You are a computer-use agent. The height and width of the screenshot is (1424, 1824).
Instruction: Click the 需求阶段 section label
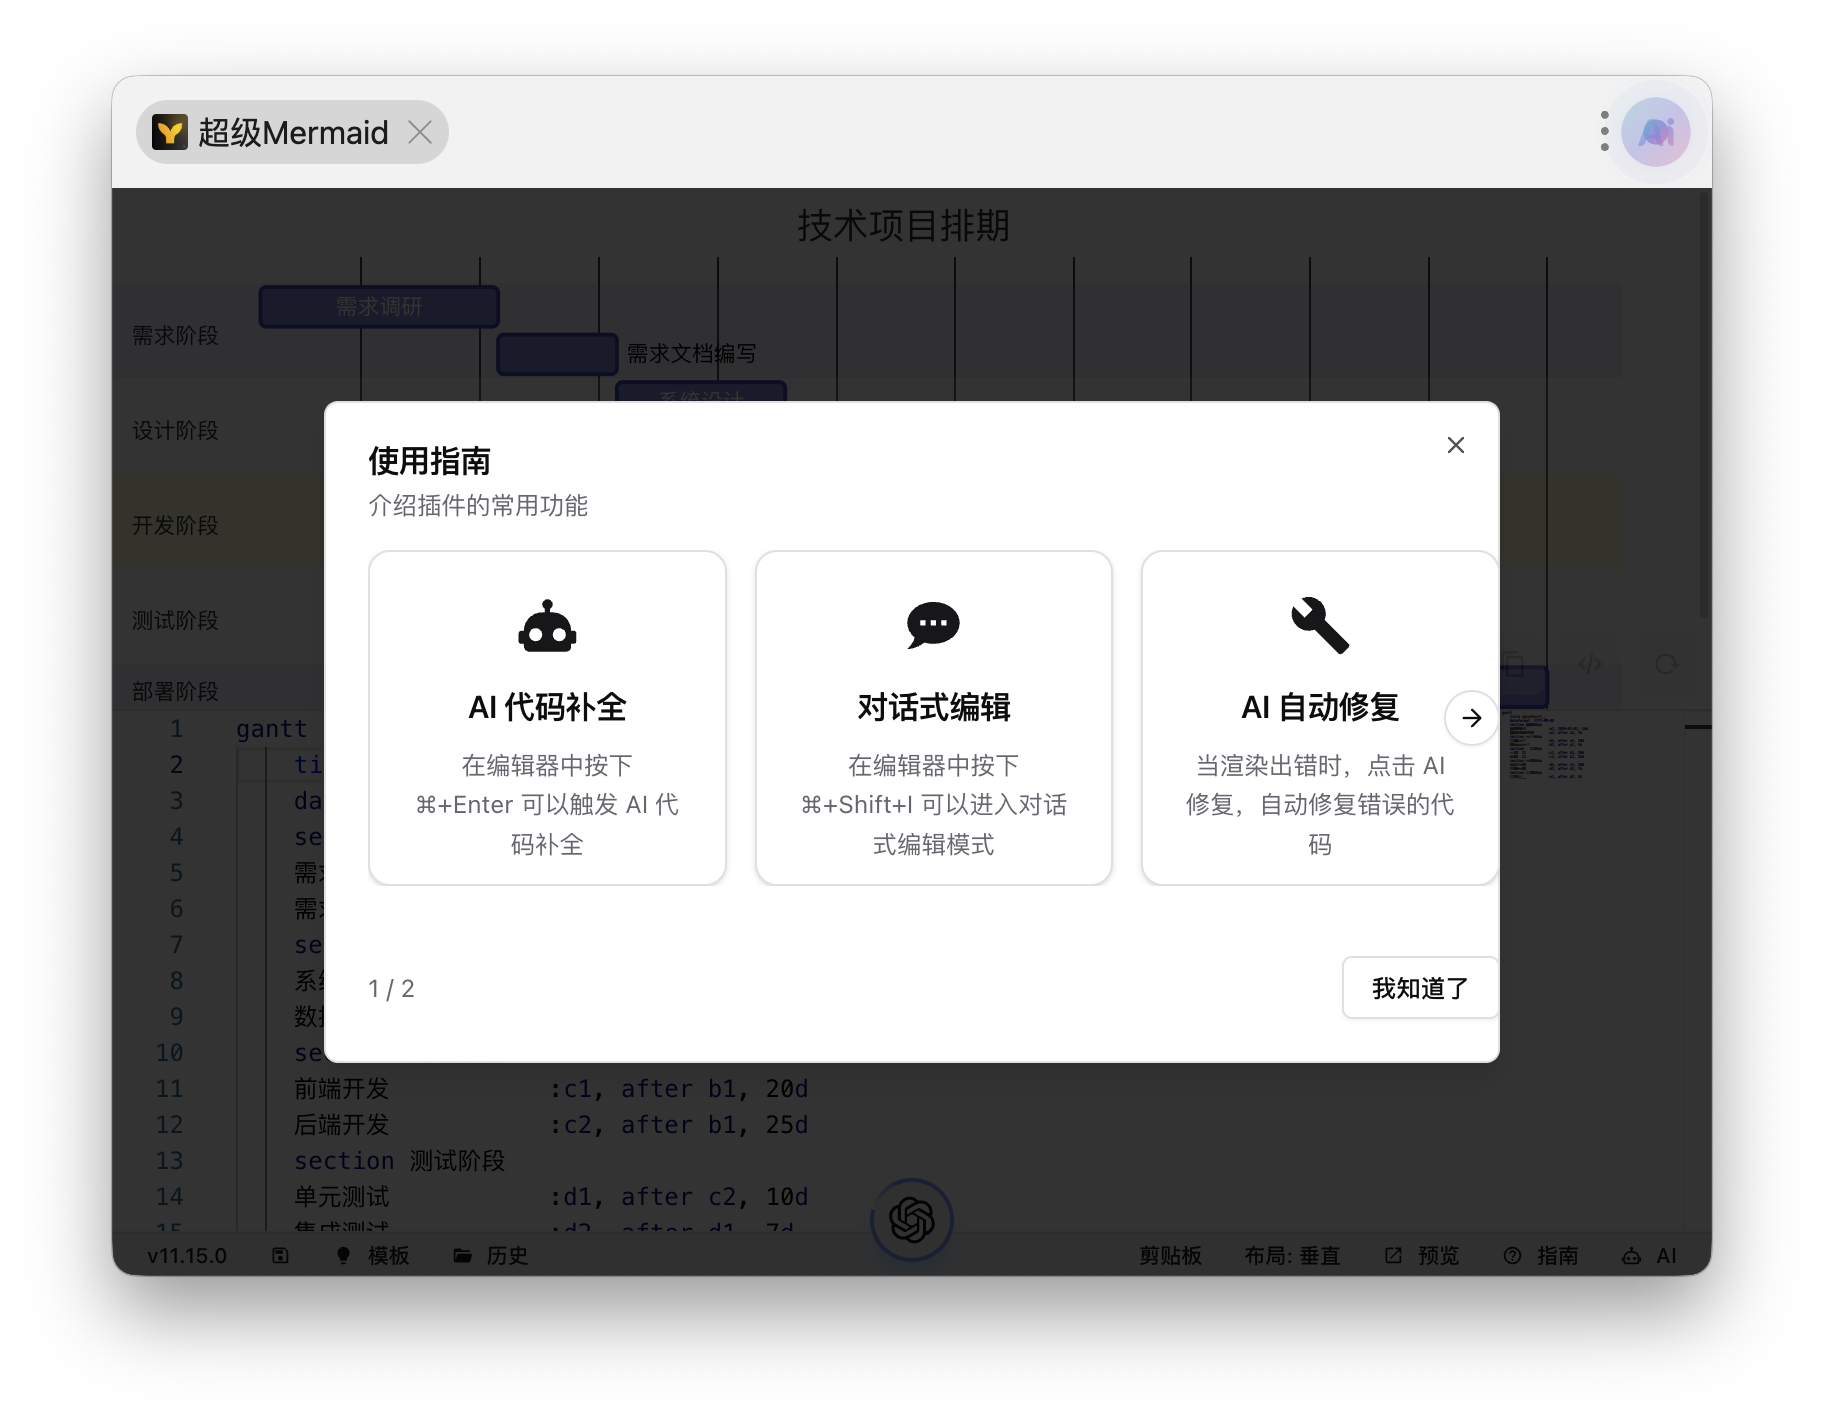pos(175,336)
